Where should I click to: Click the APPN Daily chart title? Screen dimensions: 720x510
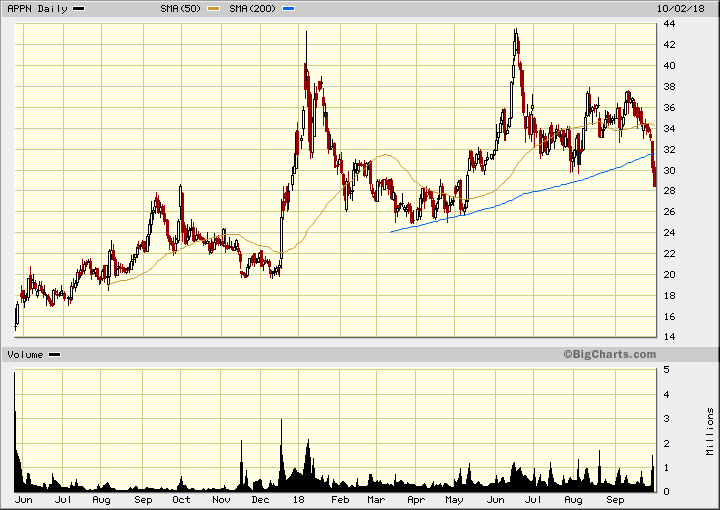(x=37, y=9)
